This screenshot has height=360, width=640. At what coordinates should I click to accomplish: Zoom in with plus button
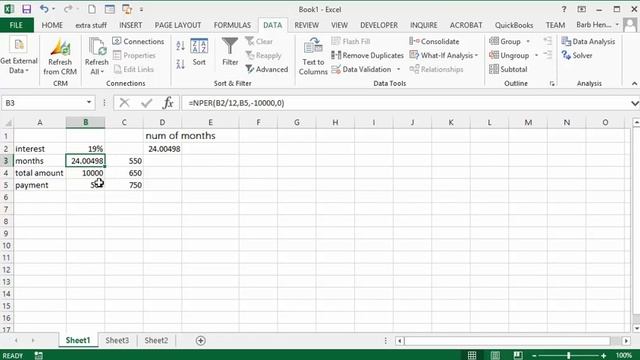(603, 356)
